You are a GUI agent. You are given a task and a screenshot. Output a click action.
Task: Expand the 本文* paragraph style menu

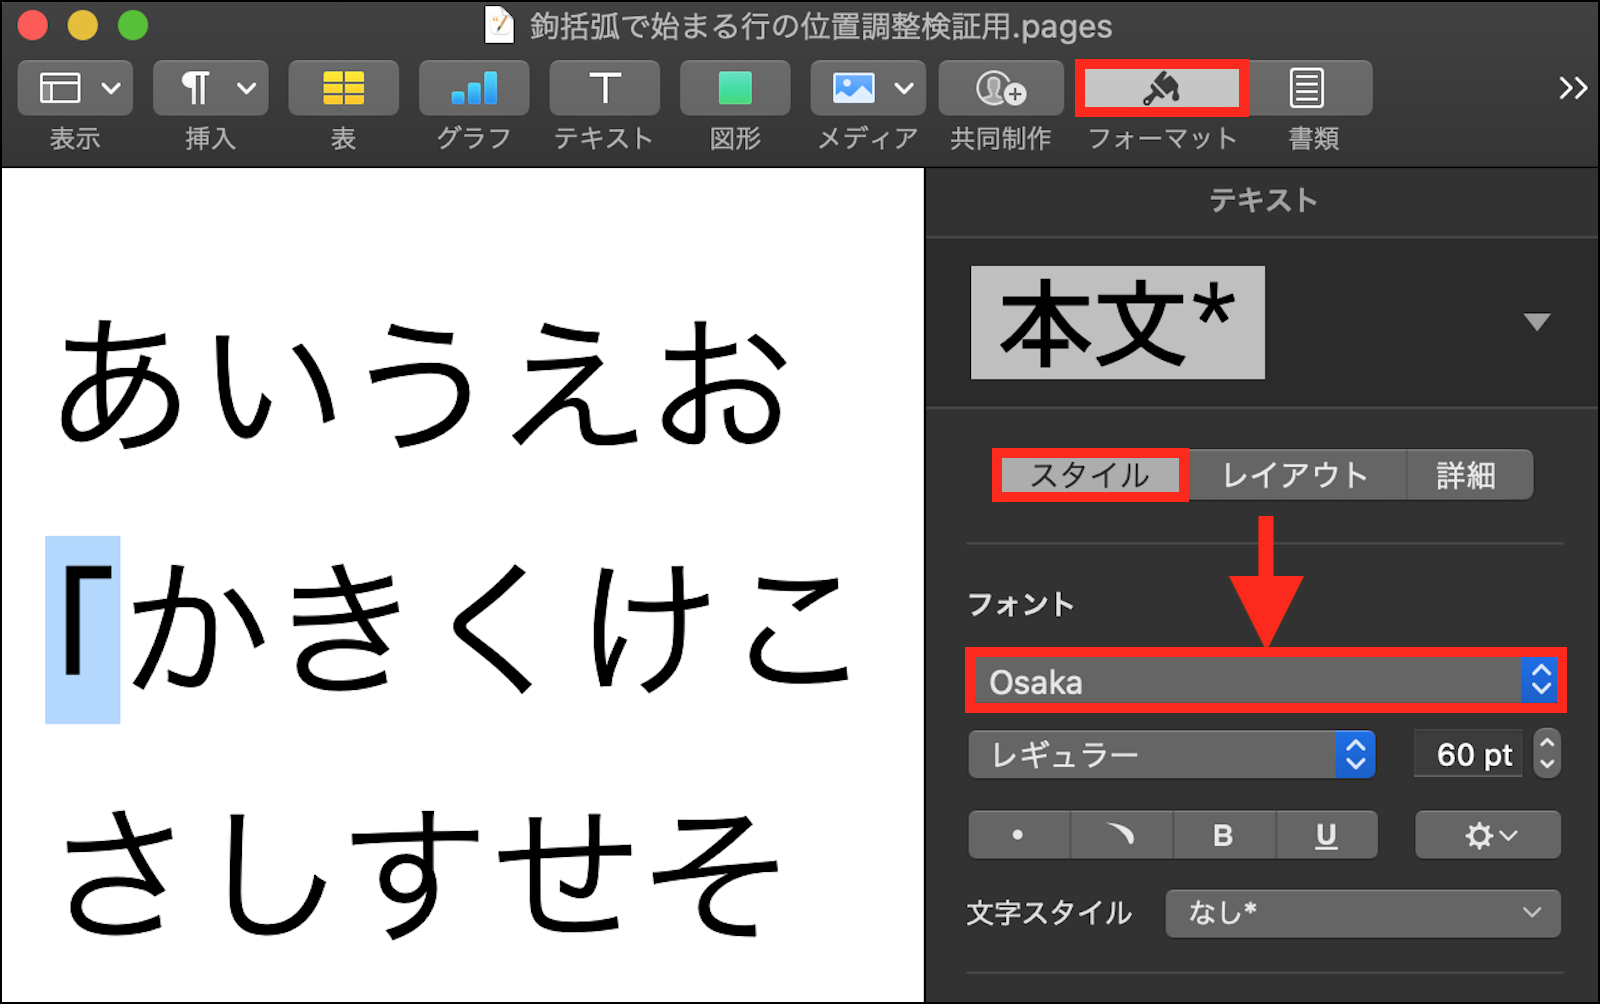coord(1536,322)
